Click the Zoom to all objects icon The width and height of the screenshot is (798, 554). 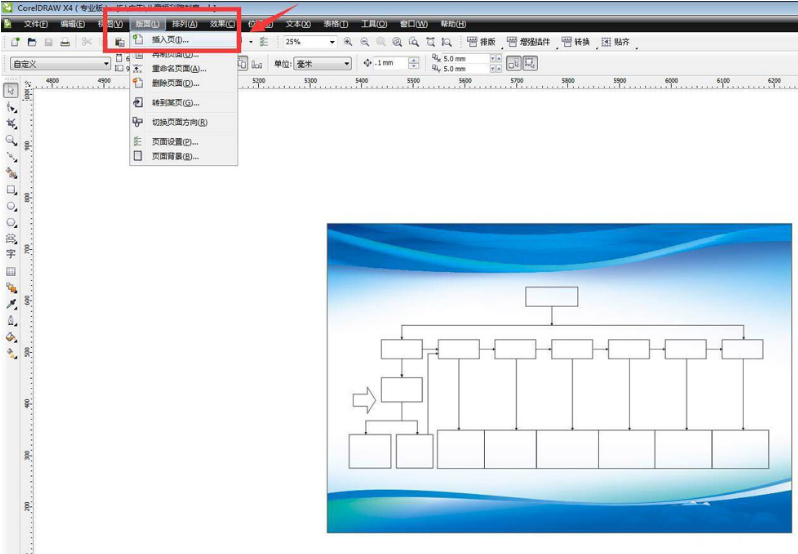point(397,42)
